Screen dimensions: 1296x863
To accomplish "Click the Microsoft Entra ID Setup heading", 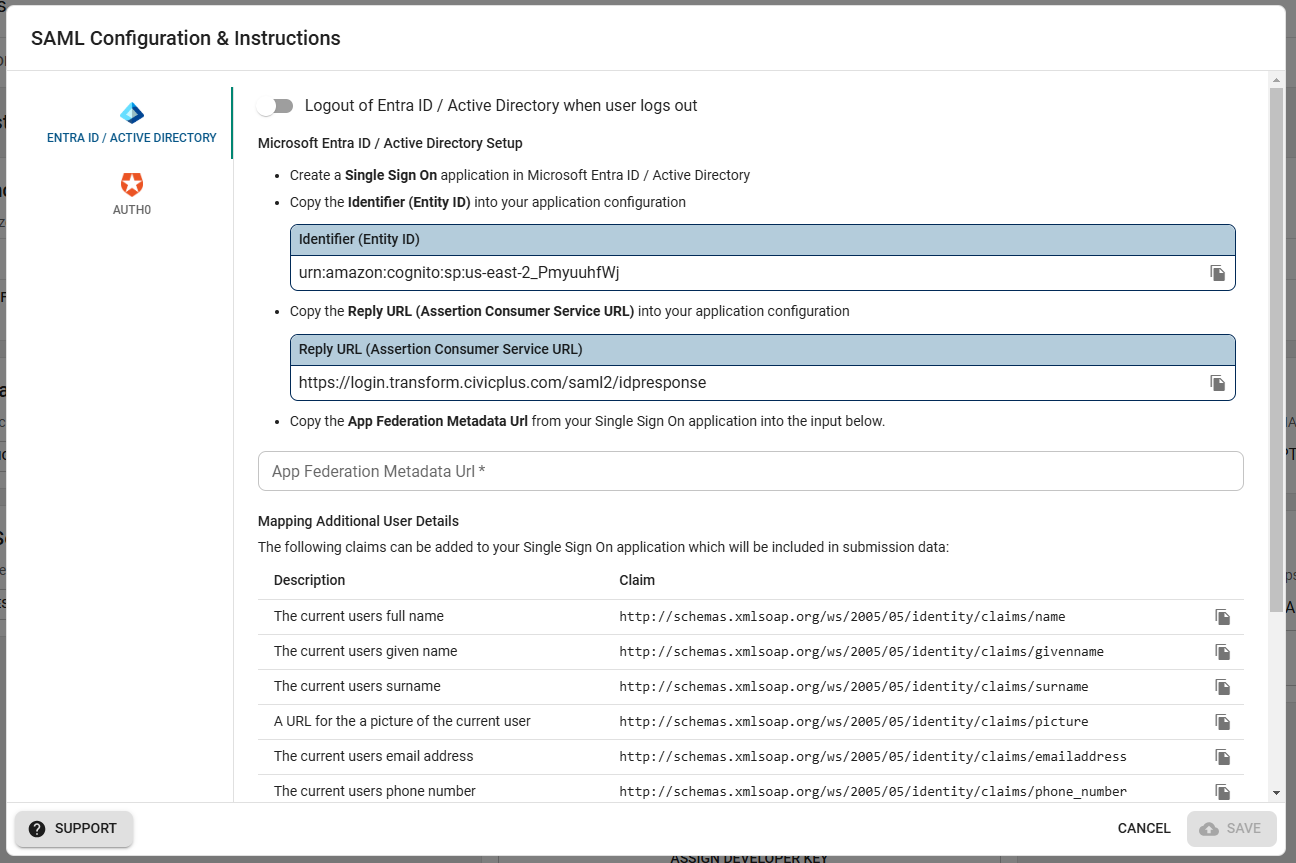I will [390, 143].
